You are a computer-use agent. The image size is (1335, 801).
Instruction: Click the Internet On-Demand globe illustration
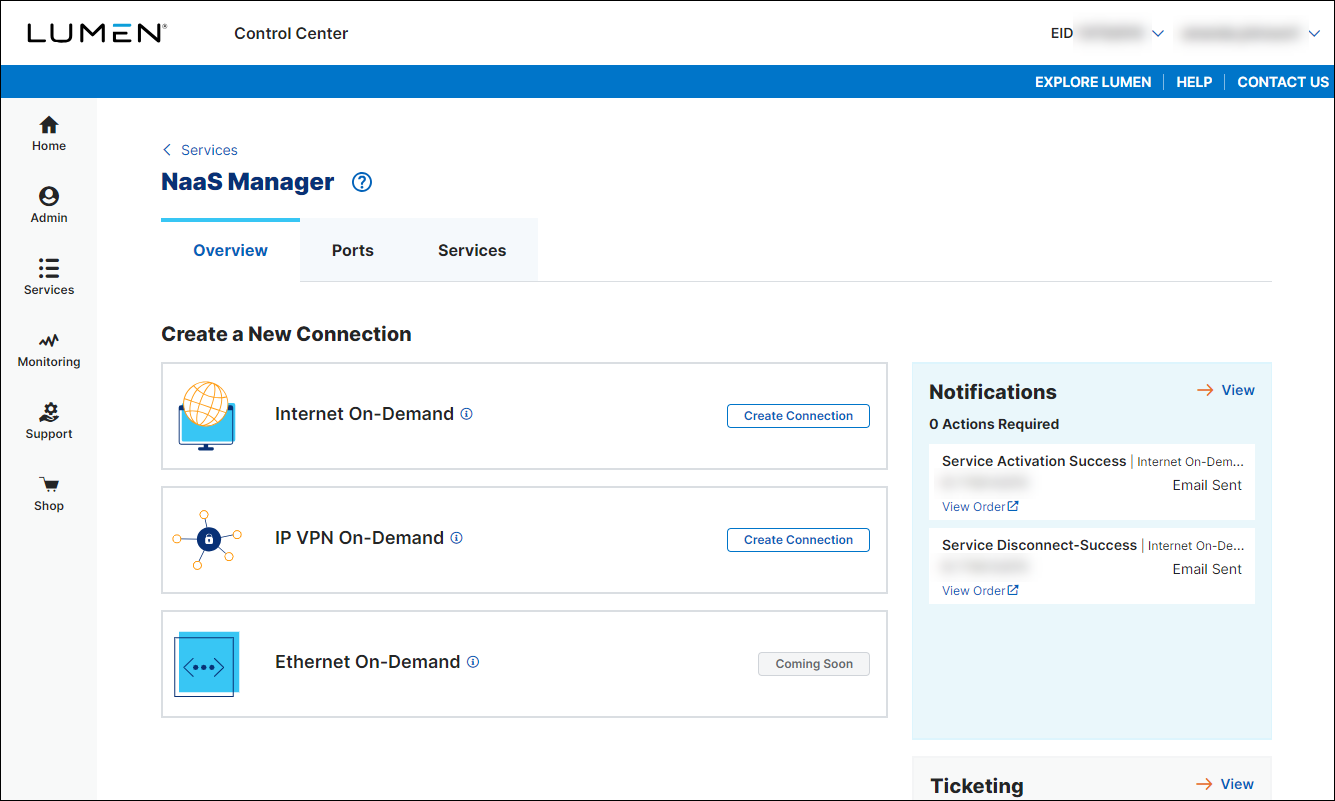coord(206,415)
